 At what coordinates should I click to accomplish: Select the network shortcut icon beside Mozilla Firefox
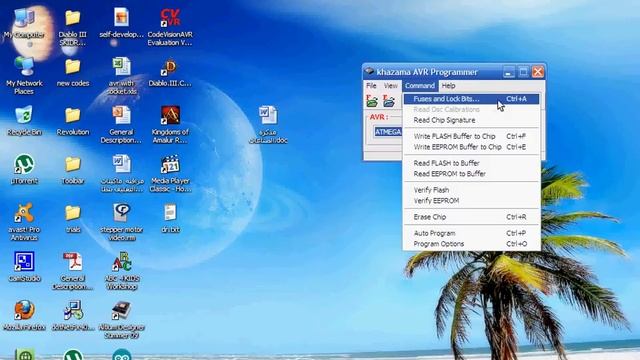point(73,316)
